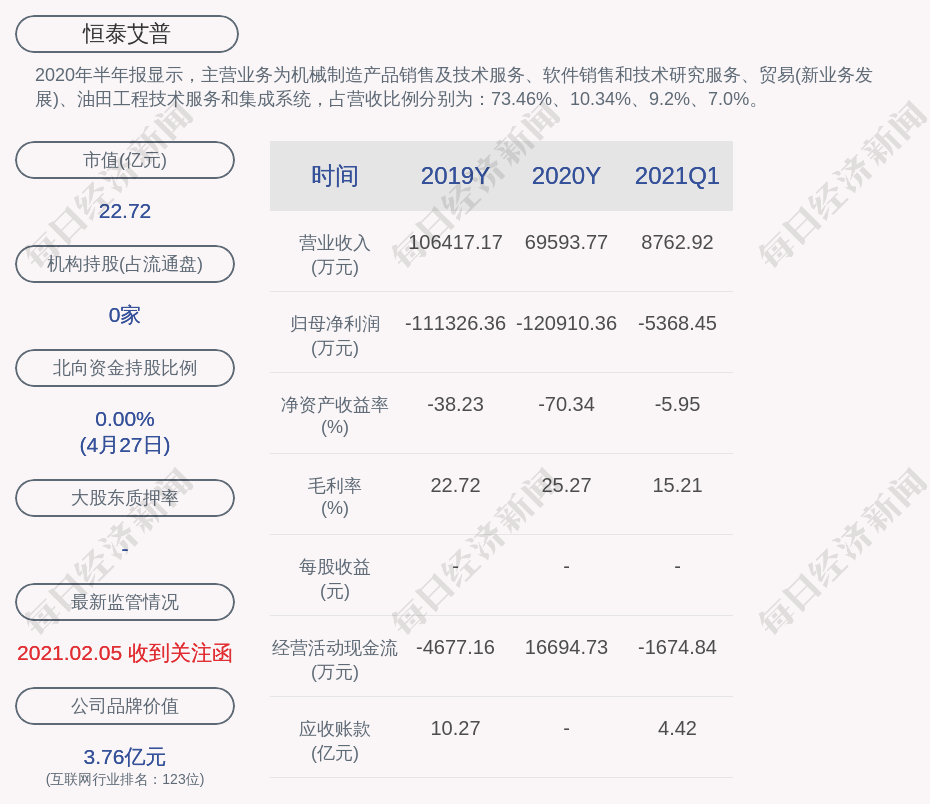Click the 3.76亿元 brand value figure
930x804 pixels.
click(x=125, y=757)
